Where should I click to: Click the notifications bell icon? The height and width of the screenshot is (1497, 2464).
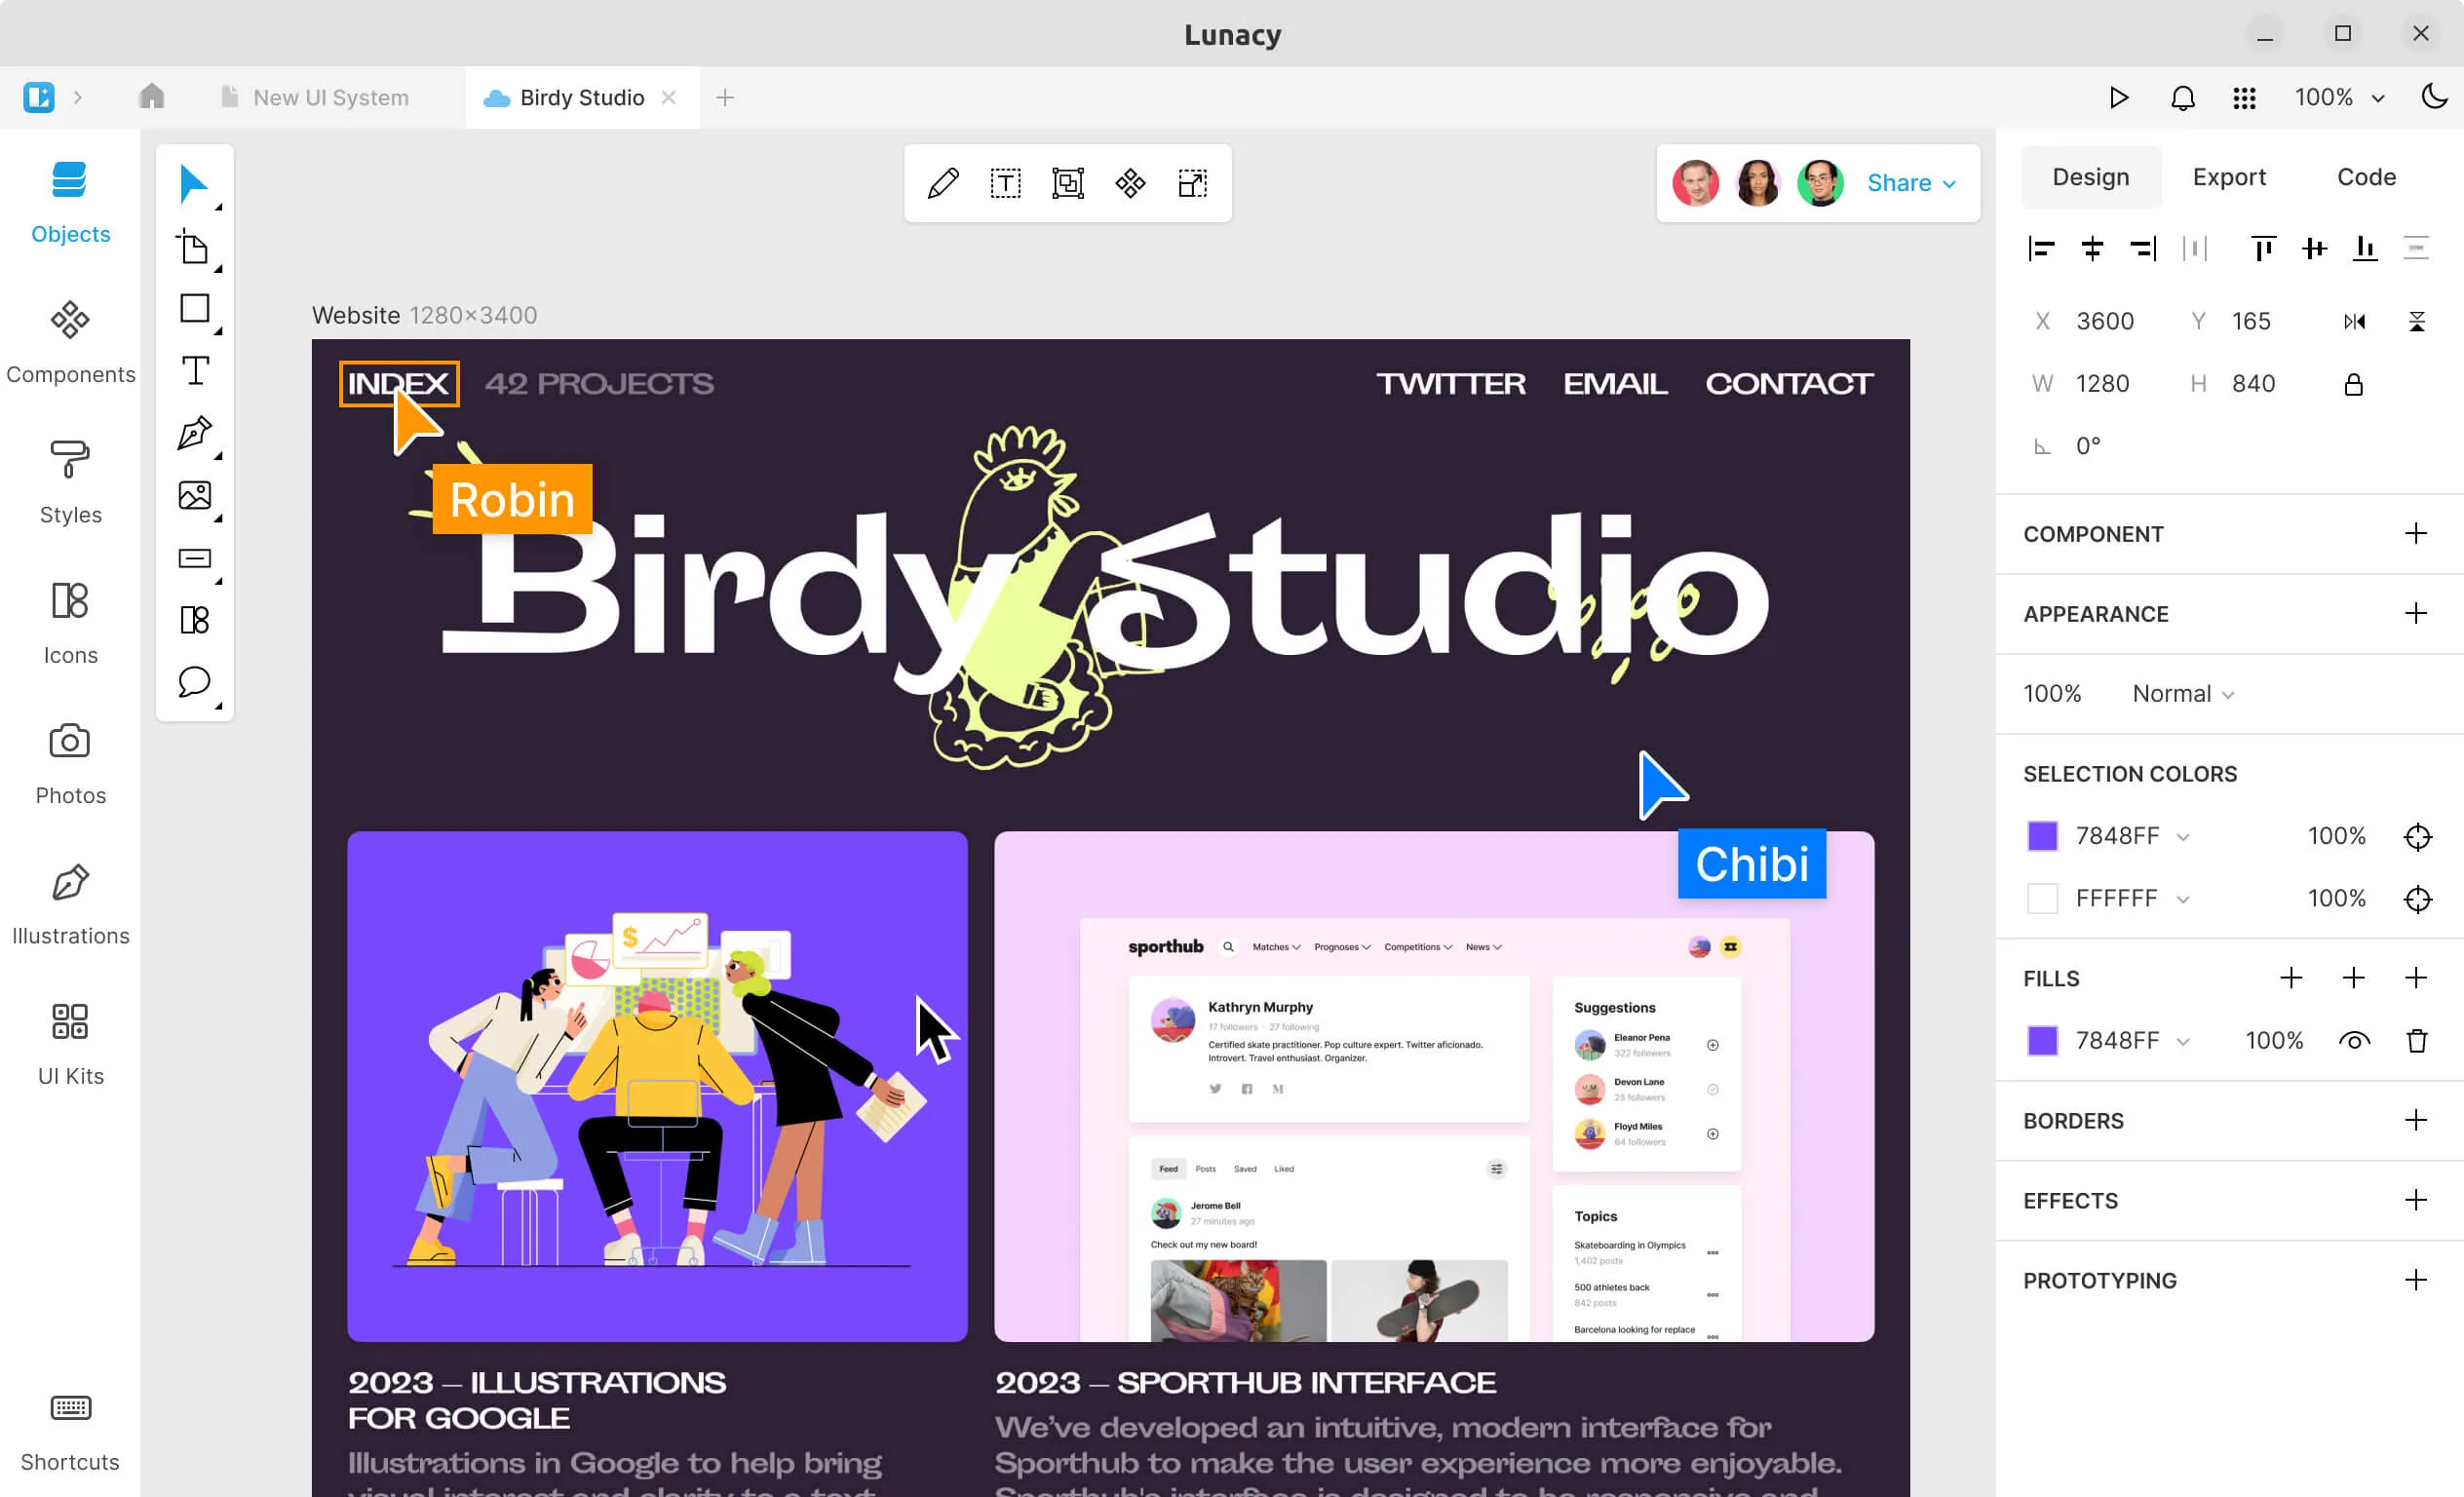click(x=2182, y=98)
